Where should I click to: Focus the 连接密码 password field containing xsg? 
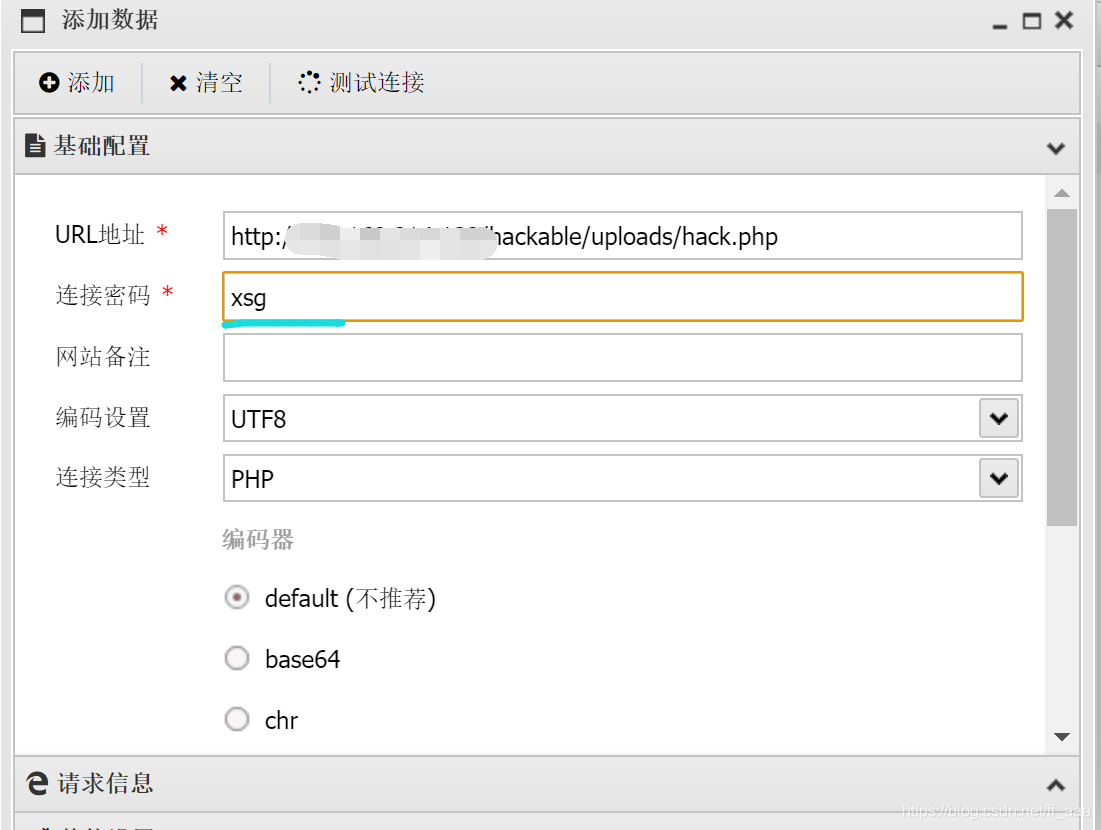pos(622,297)
